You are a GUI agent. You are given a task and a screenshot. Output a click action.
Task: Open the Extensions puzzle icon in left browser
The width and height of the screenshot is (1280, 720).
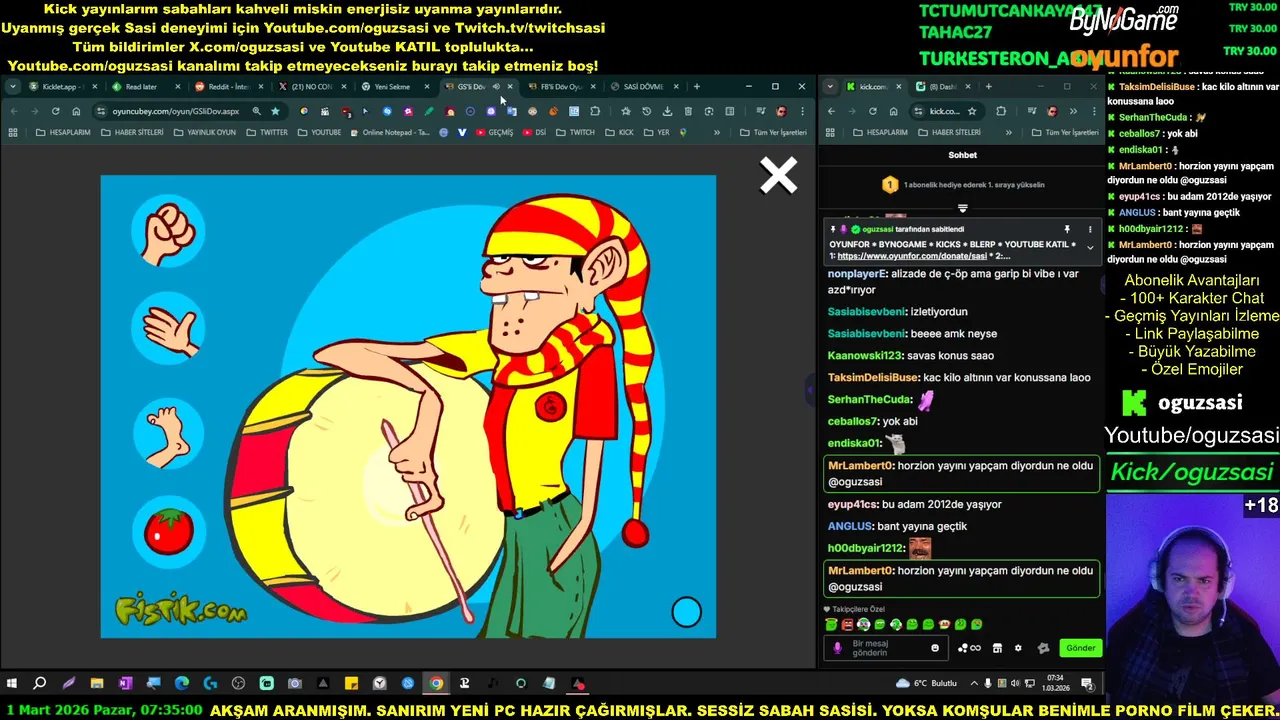595,111
